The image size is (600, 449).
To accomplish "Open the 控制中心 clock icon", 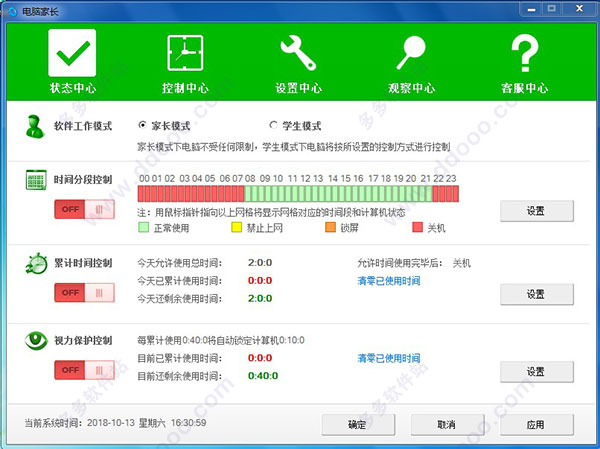I will (184, 52).
